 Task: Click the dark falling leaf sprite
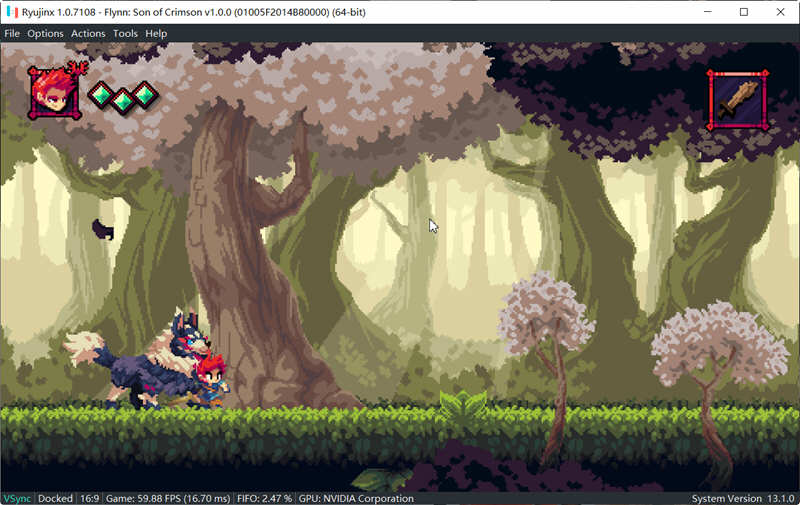point(103,229)
